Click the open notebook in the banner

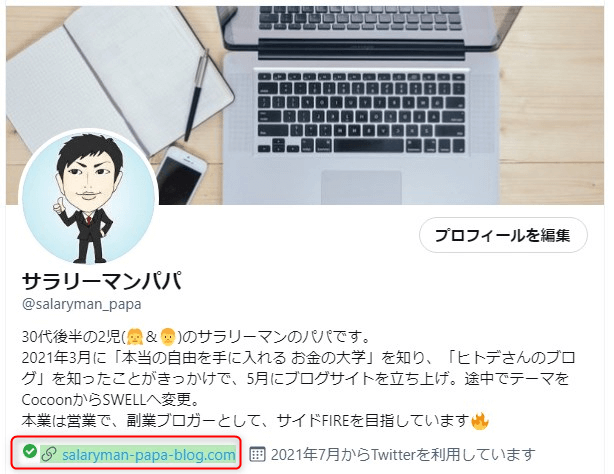(117, 78)
